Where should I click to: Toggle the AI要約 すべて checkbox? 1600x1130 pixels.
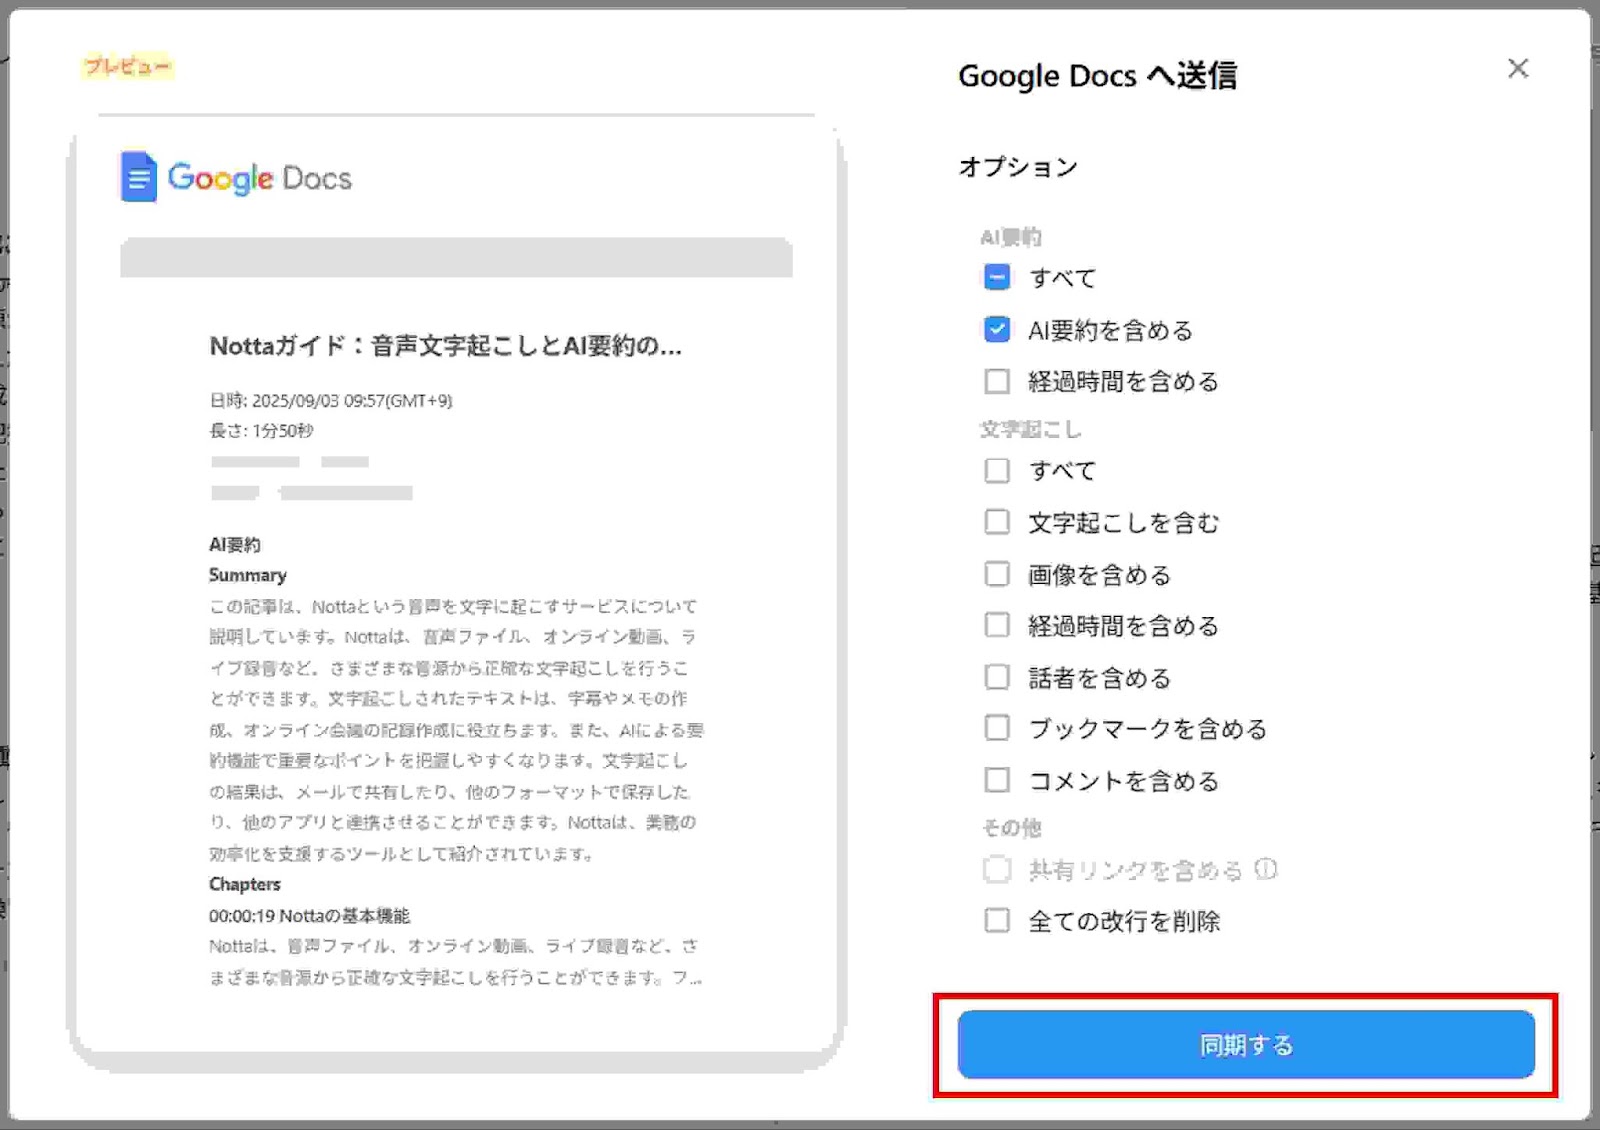pos(997,277)
